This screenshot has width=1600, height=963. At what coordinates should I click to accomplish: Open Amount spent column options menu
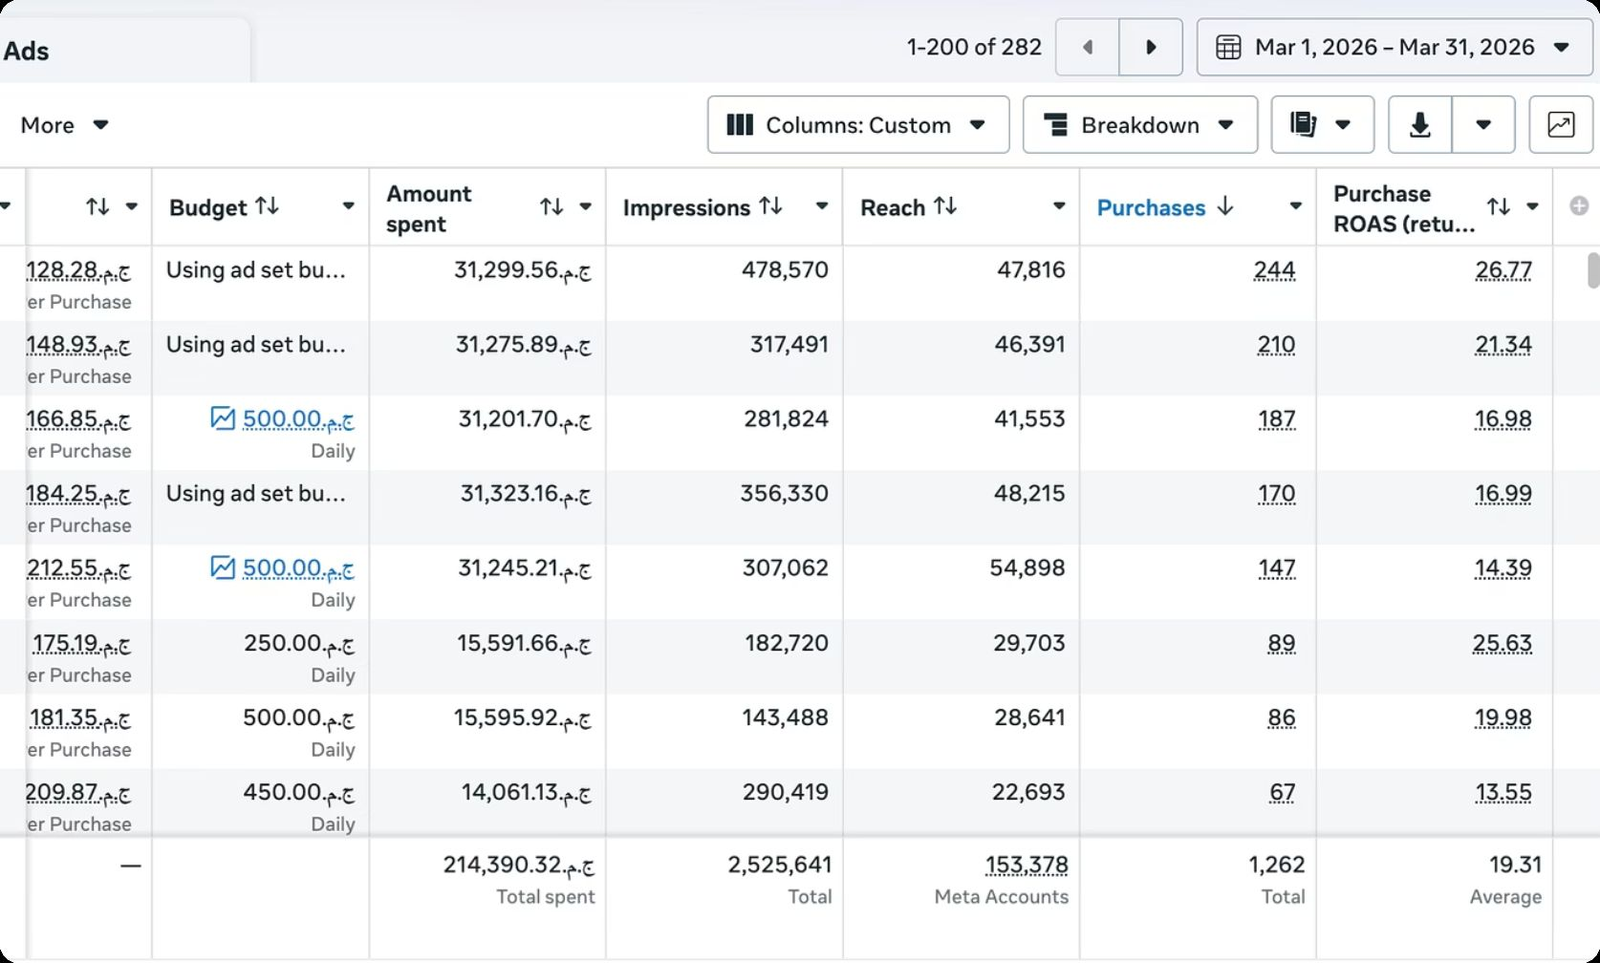click(585, 207)
